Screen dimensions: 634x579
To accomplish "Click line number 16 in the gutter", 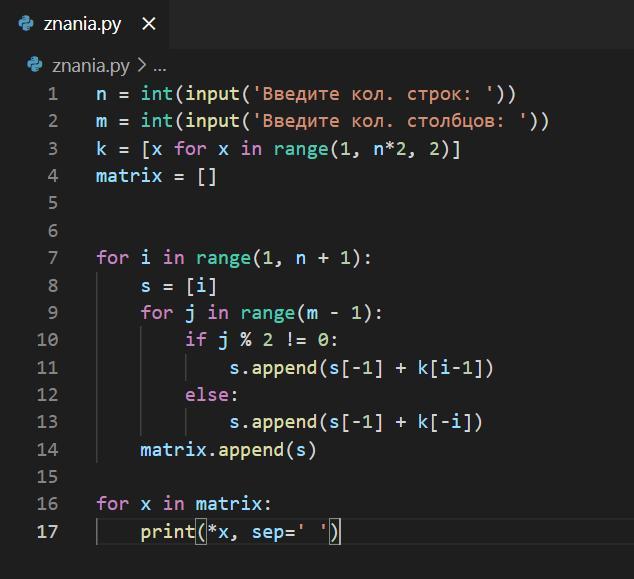I will coord(48,504).
